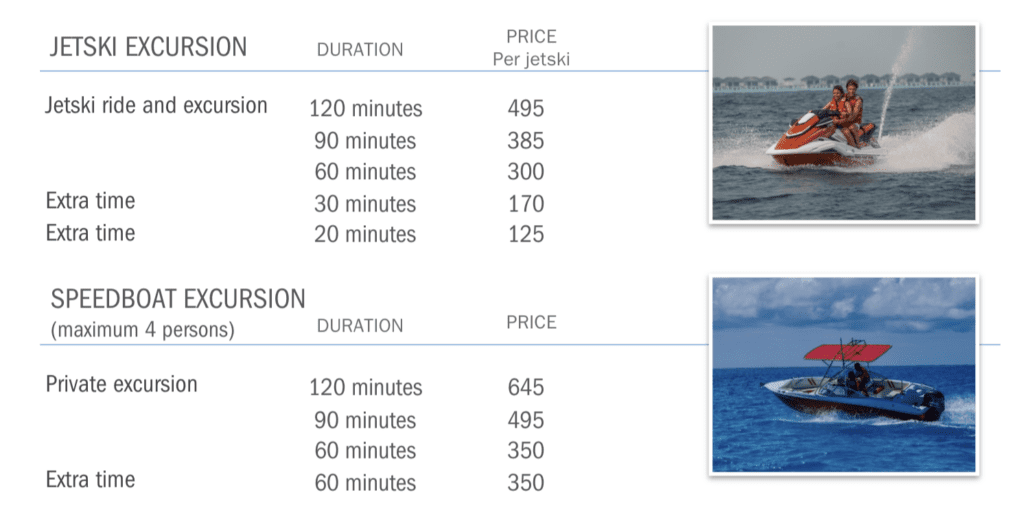The width and height of the screenshot is (1024, 519).
Task: Click the speedboat section PRICE column header
Action: pyautogui.click(x=531, y=322)
